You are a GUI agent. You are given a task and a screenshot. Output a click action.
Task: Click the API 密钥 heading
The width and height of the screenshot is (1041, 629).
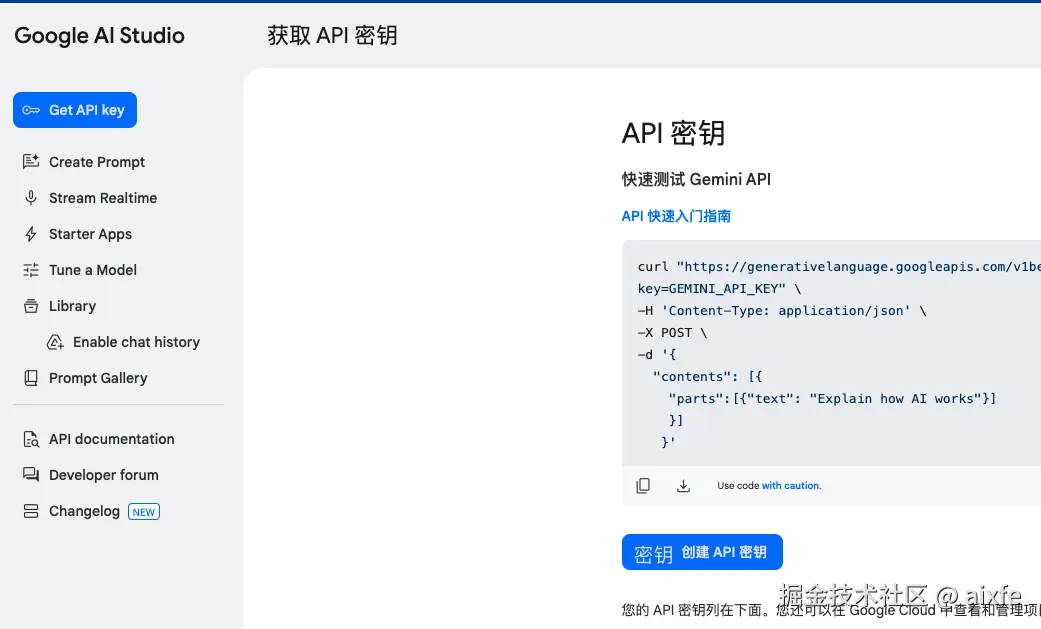[x=673, y=133]
